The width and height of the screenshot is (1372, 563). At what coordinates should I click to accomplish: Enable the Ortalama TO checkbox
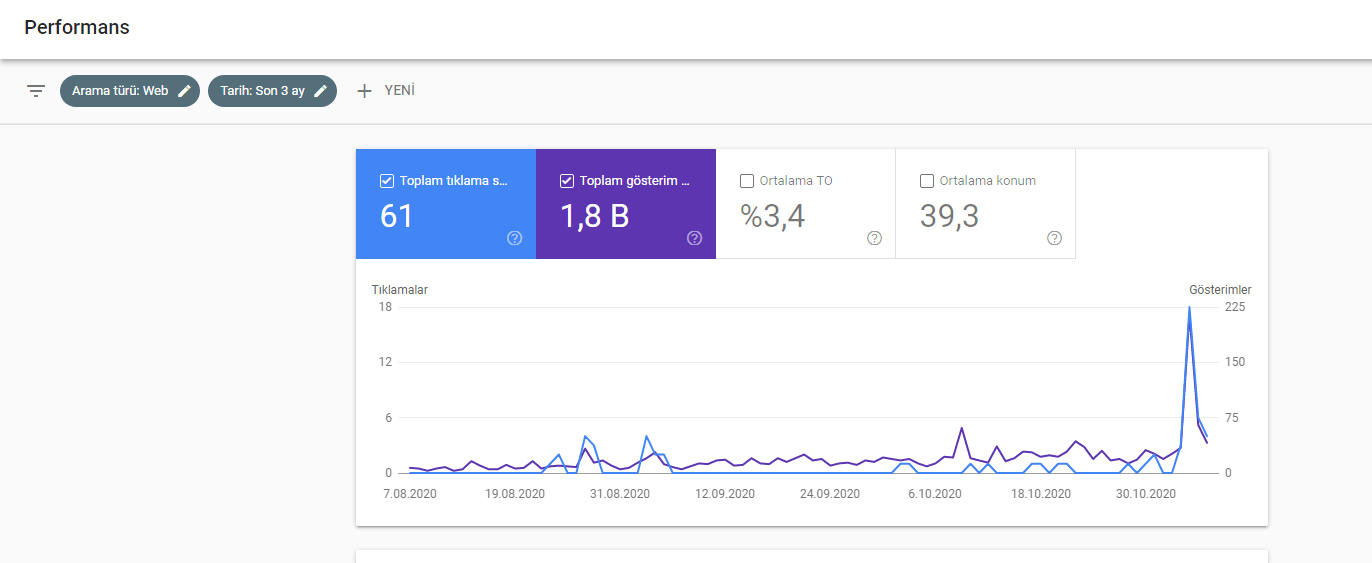(746, 181)
